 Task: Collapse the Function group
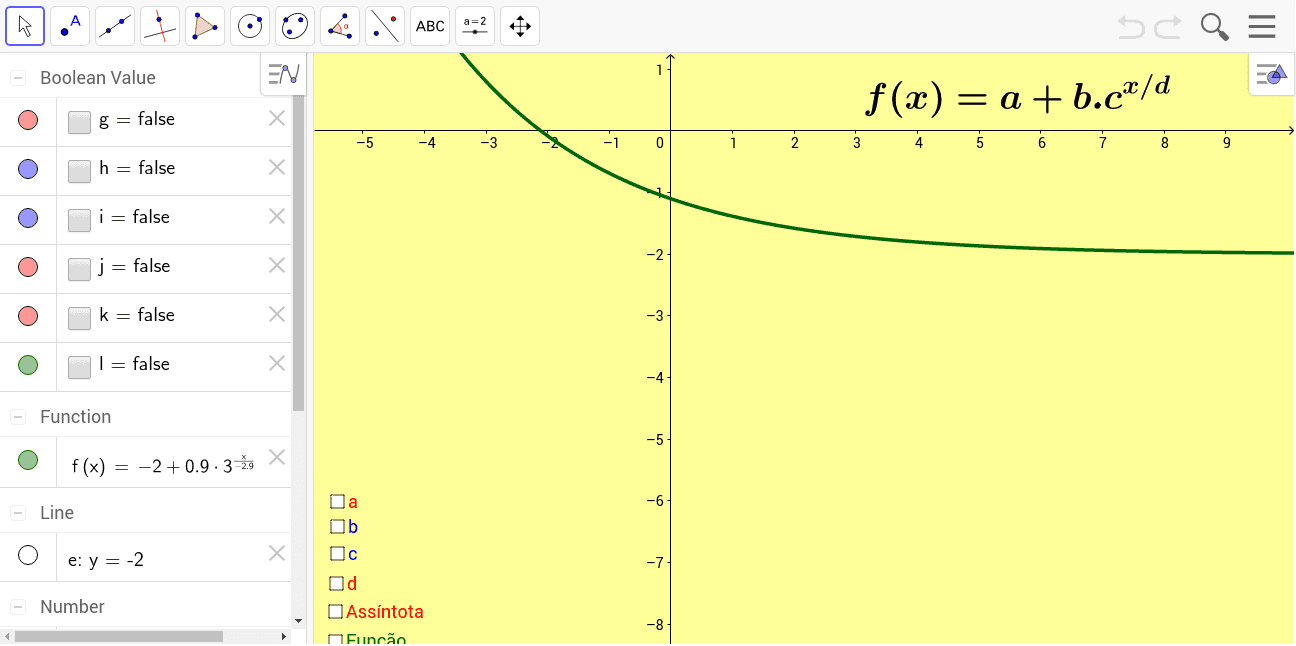[18, 417]
